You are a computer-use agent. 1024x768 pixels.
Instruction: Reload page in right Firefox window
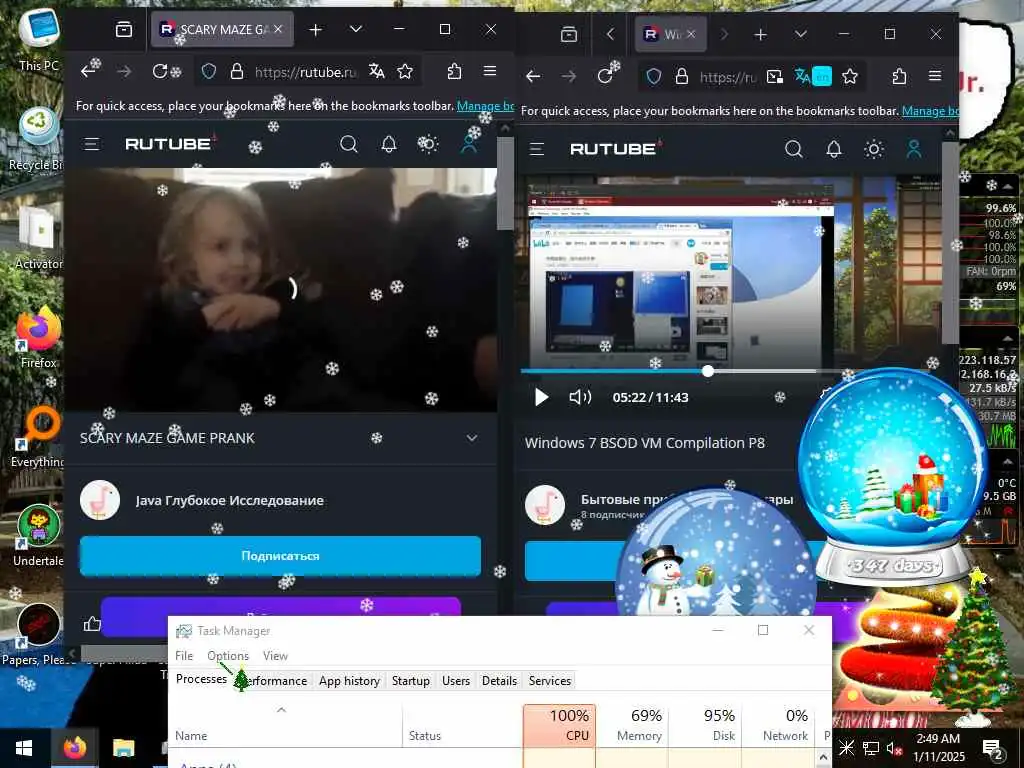[x=605, y=76]
